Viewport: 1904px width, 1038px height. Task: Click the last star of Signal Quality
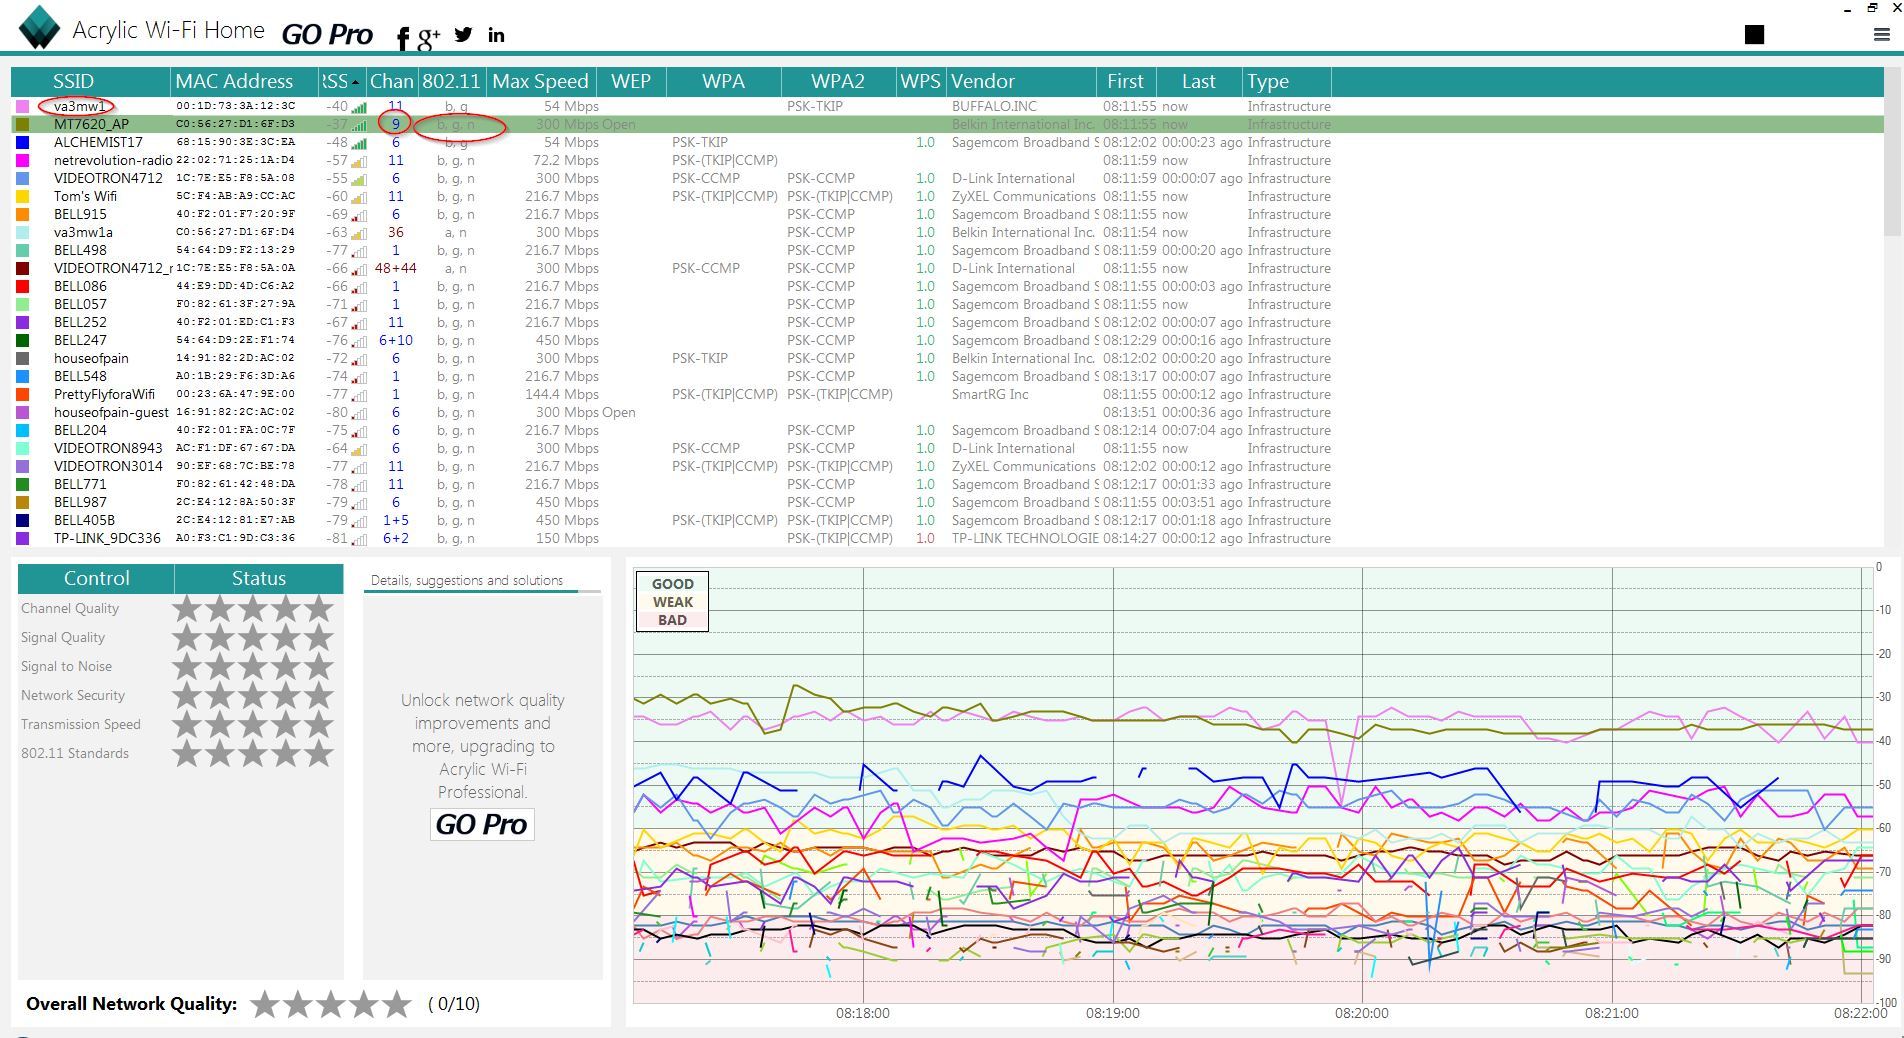319,637
